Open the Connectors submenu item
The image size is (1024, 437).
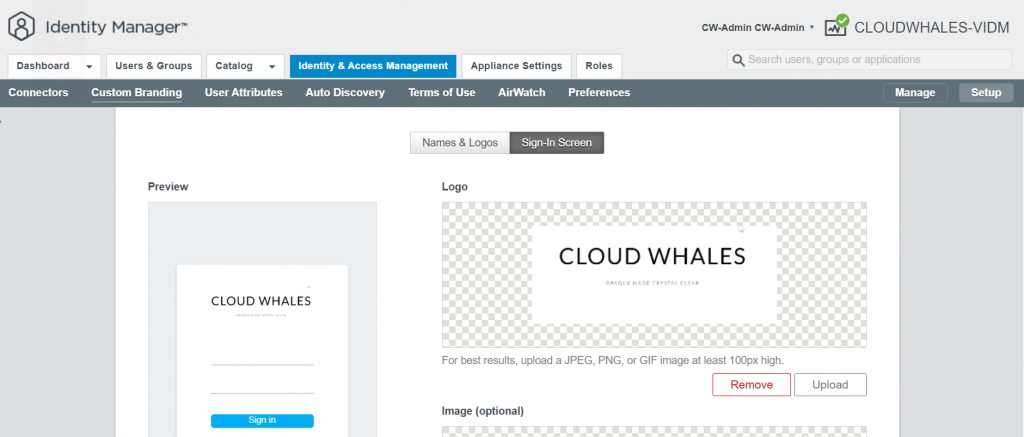pos(39,93)
